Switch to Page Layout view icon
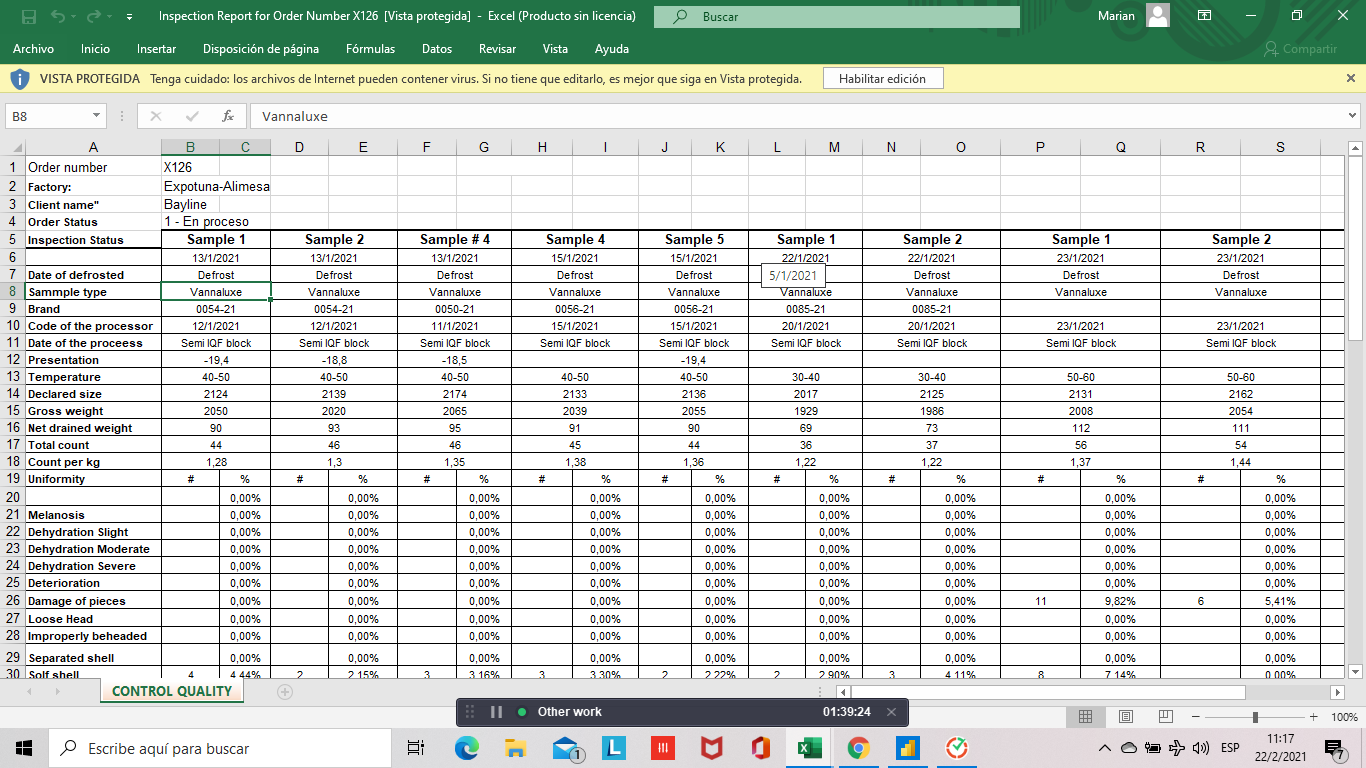 (x=1125, y=717)
